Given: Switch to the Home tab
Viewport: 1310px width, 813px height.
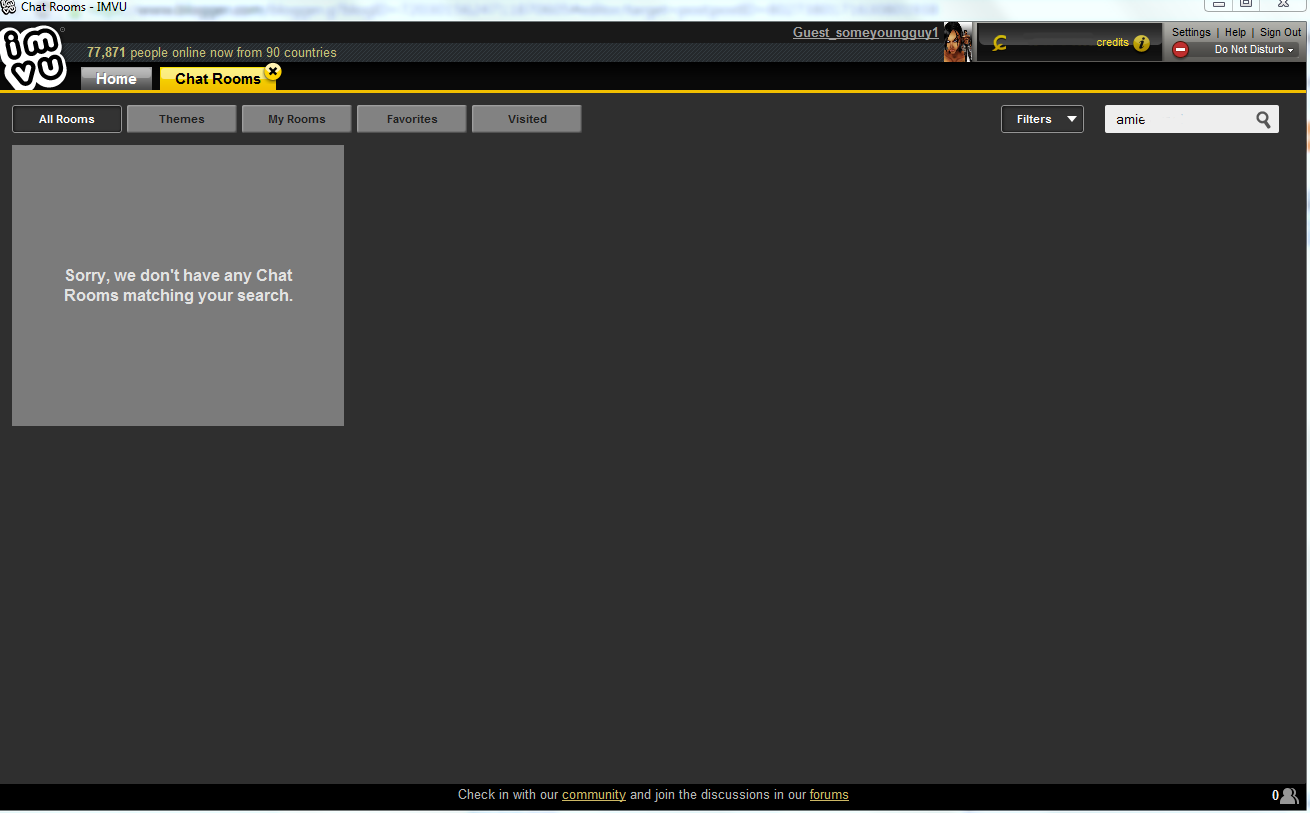Looking at the screenshot, I should (x=116, y=78).
